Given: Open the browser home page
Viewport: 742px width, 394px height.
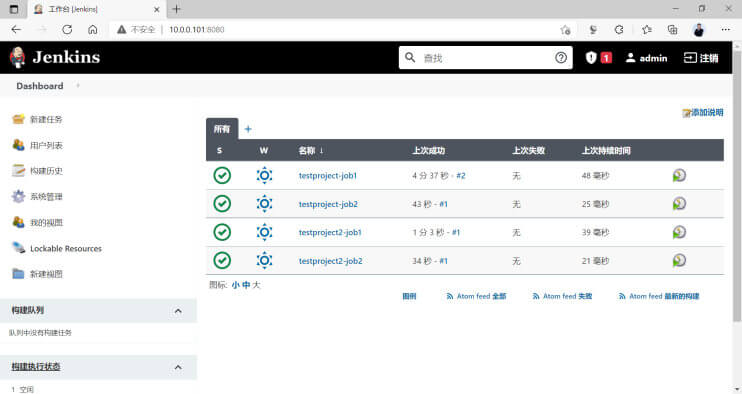Looking at the screenshot, I should click(x=93, y=29).
